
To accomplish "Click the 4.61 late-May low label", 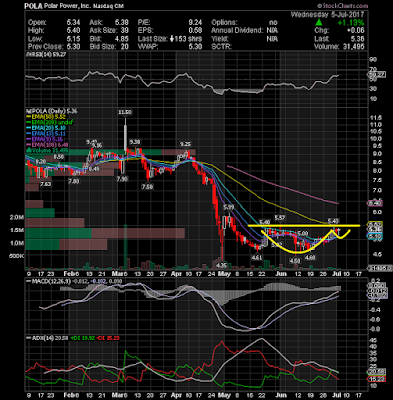I will pos(257,258).
